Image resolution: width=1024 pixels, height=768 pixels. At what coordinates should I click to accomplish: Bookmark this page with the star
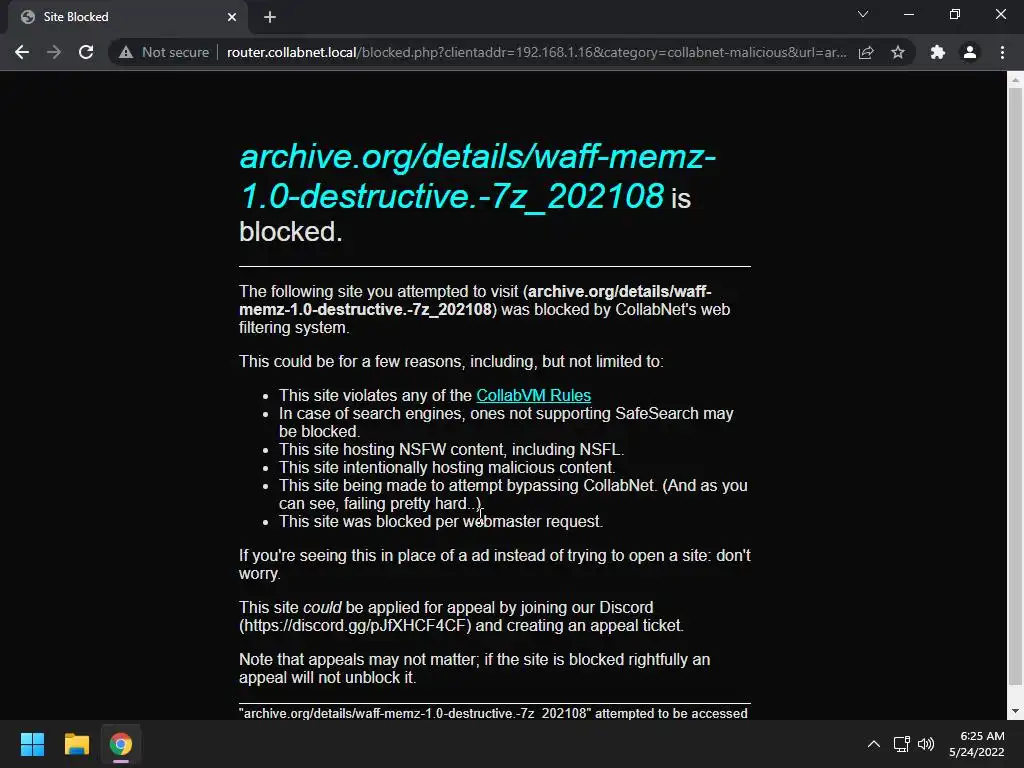(898, 52)
